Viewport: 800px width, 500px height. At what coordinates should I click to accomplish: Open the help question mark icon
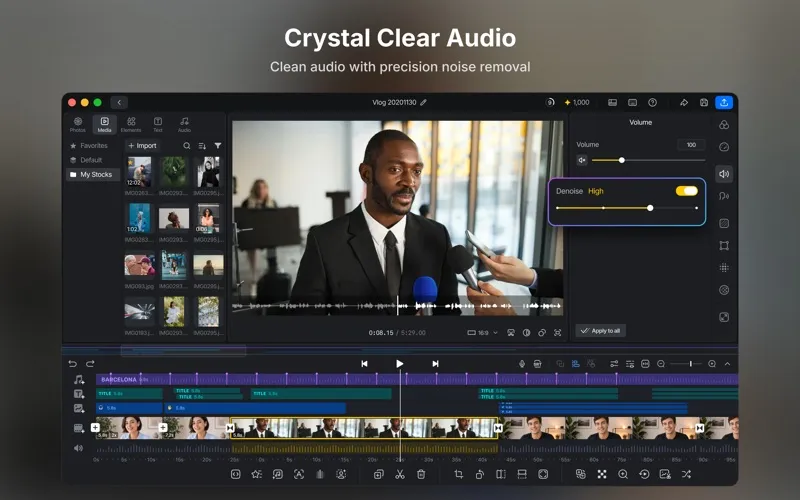point(653,103)
